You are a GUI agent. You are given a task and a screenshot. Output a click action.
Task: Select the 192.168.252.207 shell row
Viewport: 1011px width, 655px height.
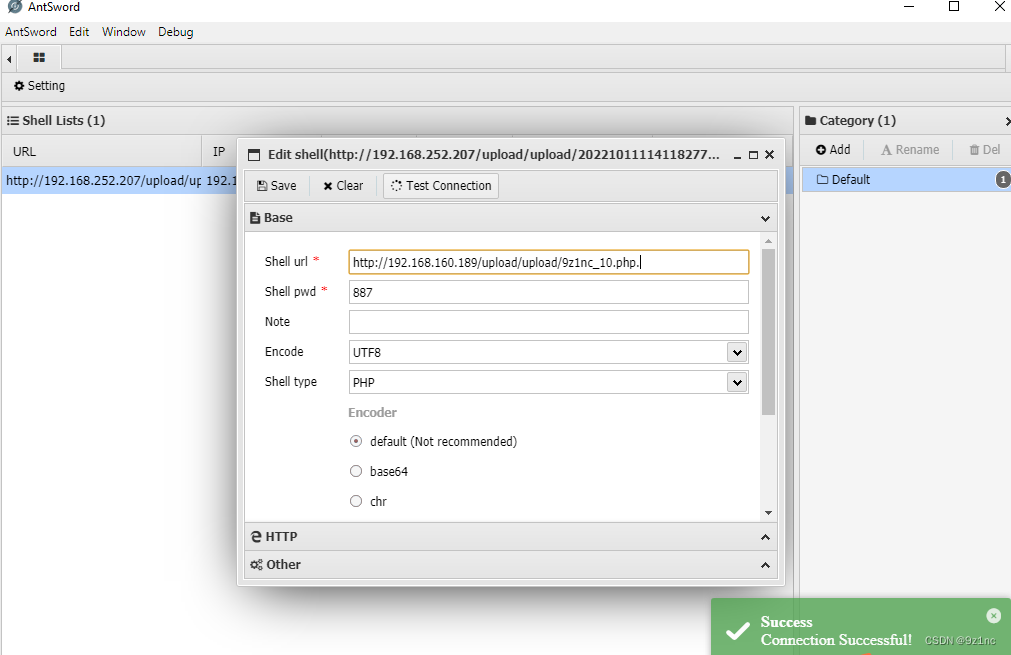point(119,181)
